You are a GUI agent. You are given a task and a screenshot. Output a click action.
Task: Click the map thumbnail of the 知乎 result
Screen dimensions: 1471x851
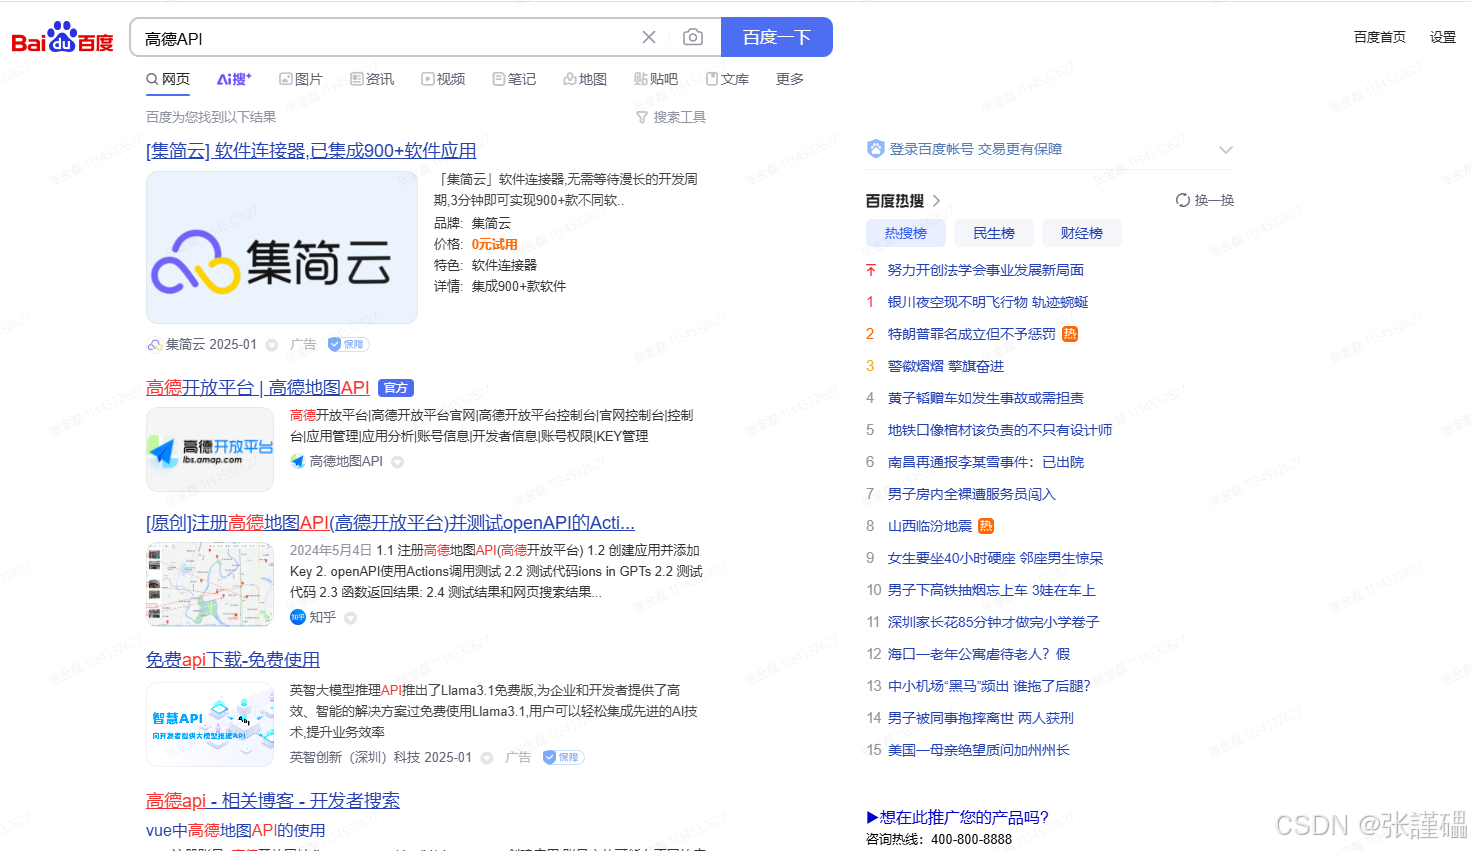(210, 584)
